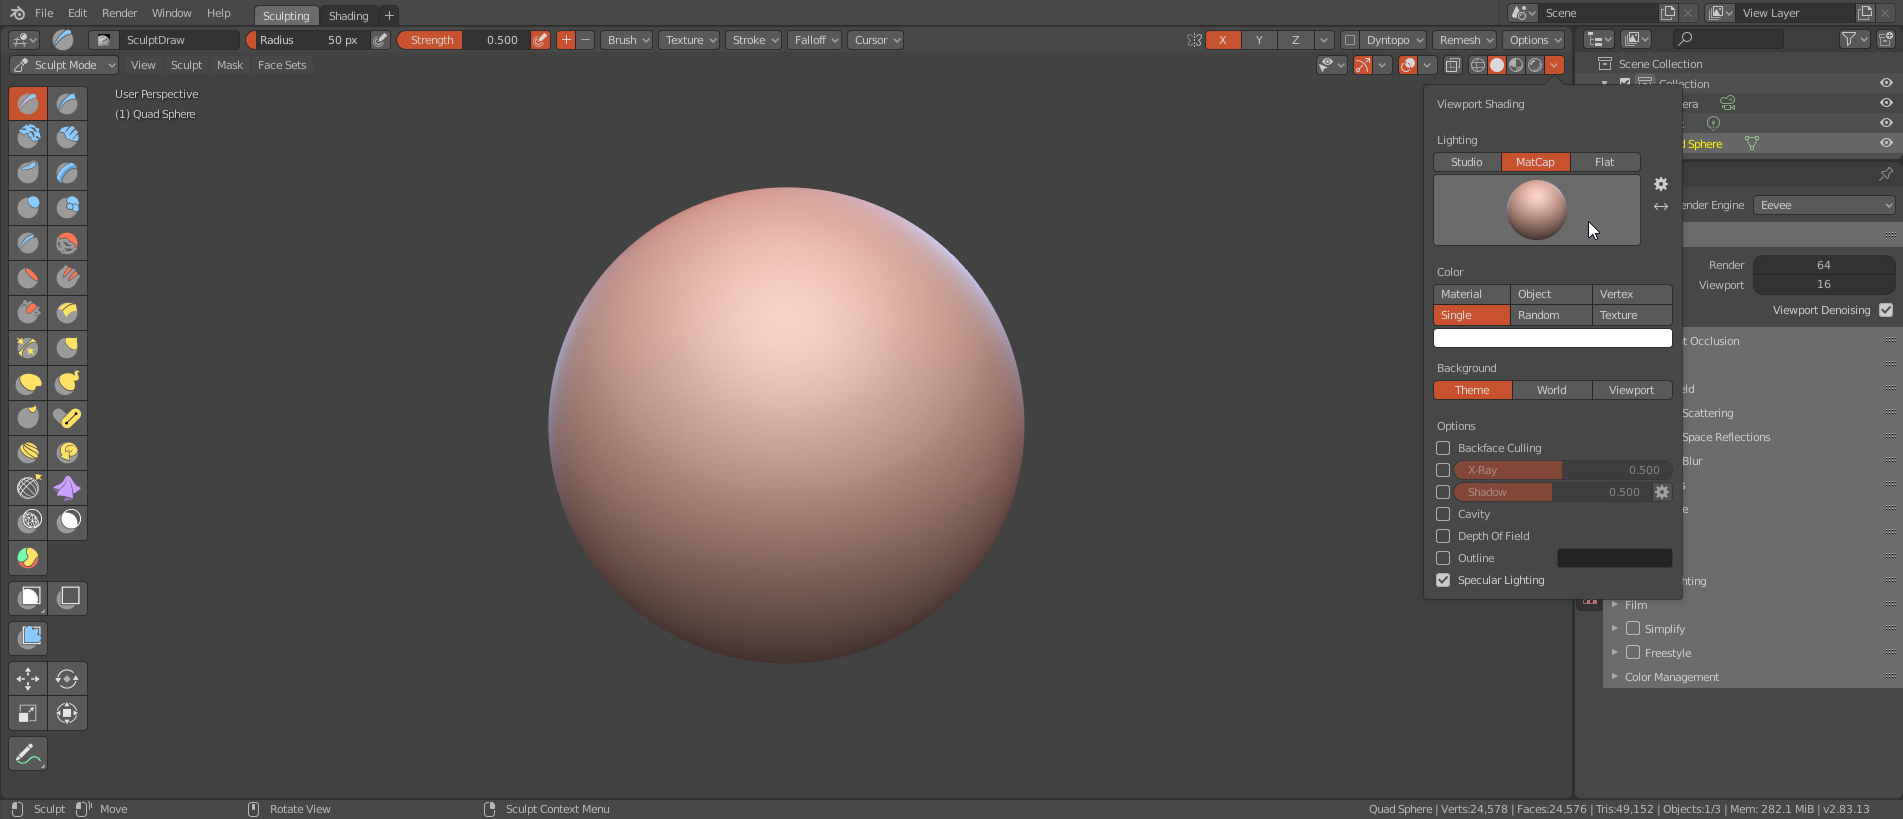Set lighting to Studio
The image size is (1903, 819).
tap(1467, 162)
